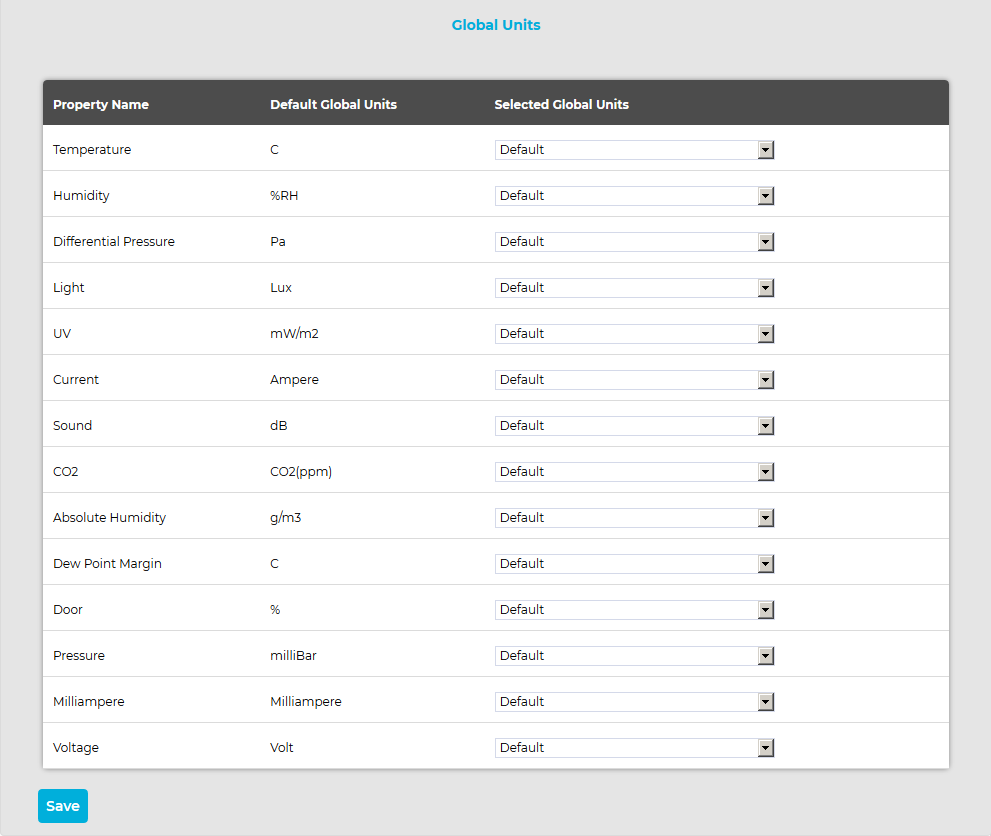
Task: Click the Temperature property name cell
Action: tap(92, 150)
